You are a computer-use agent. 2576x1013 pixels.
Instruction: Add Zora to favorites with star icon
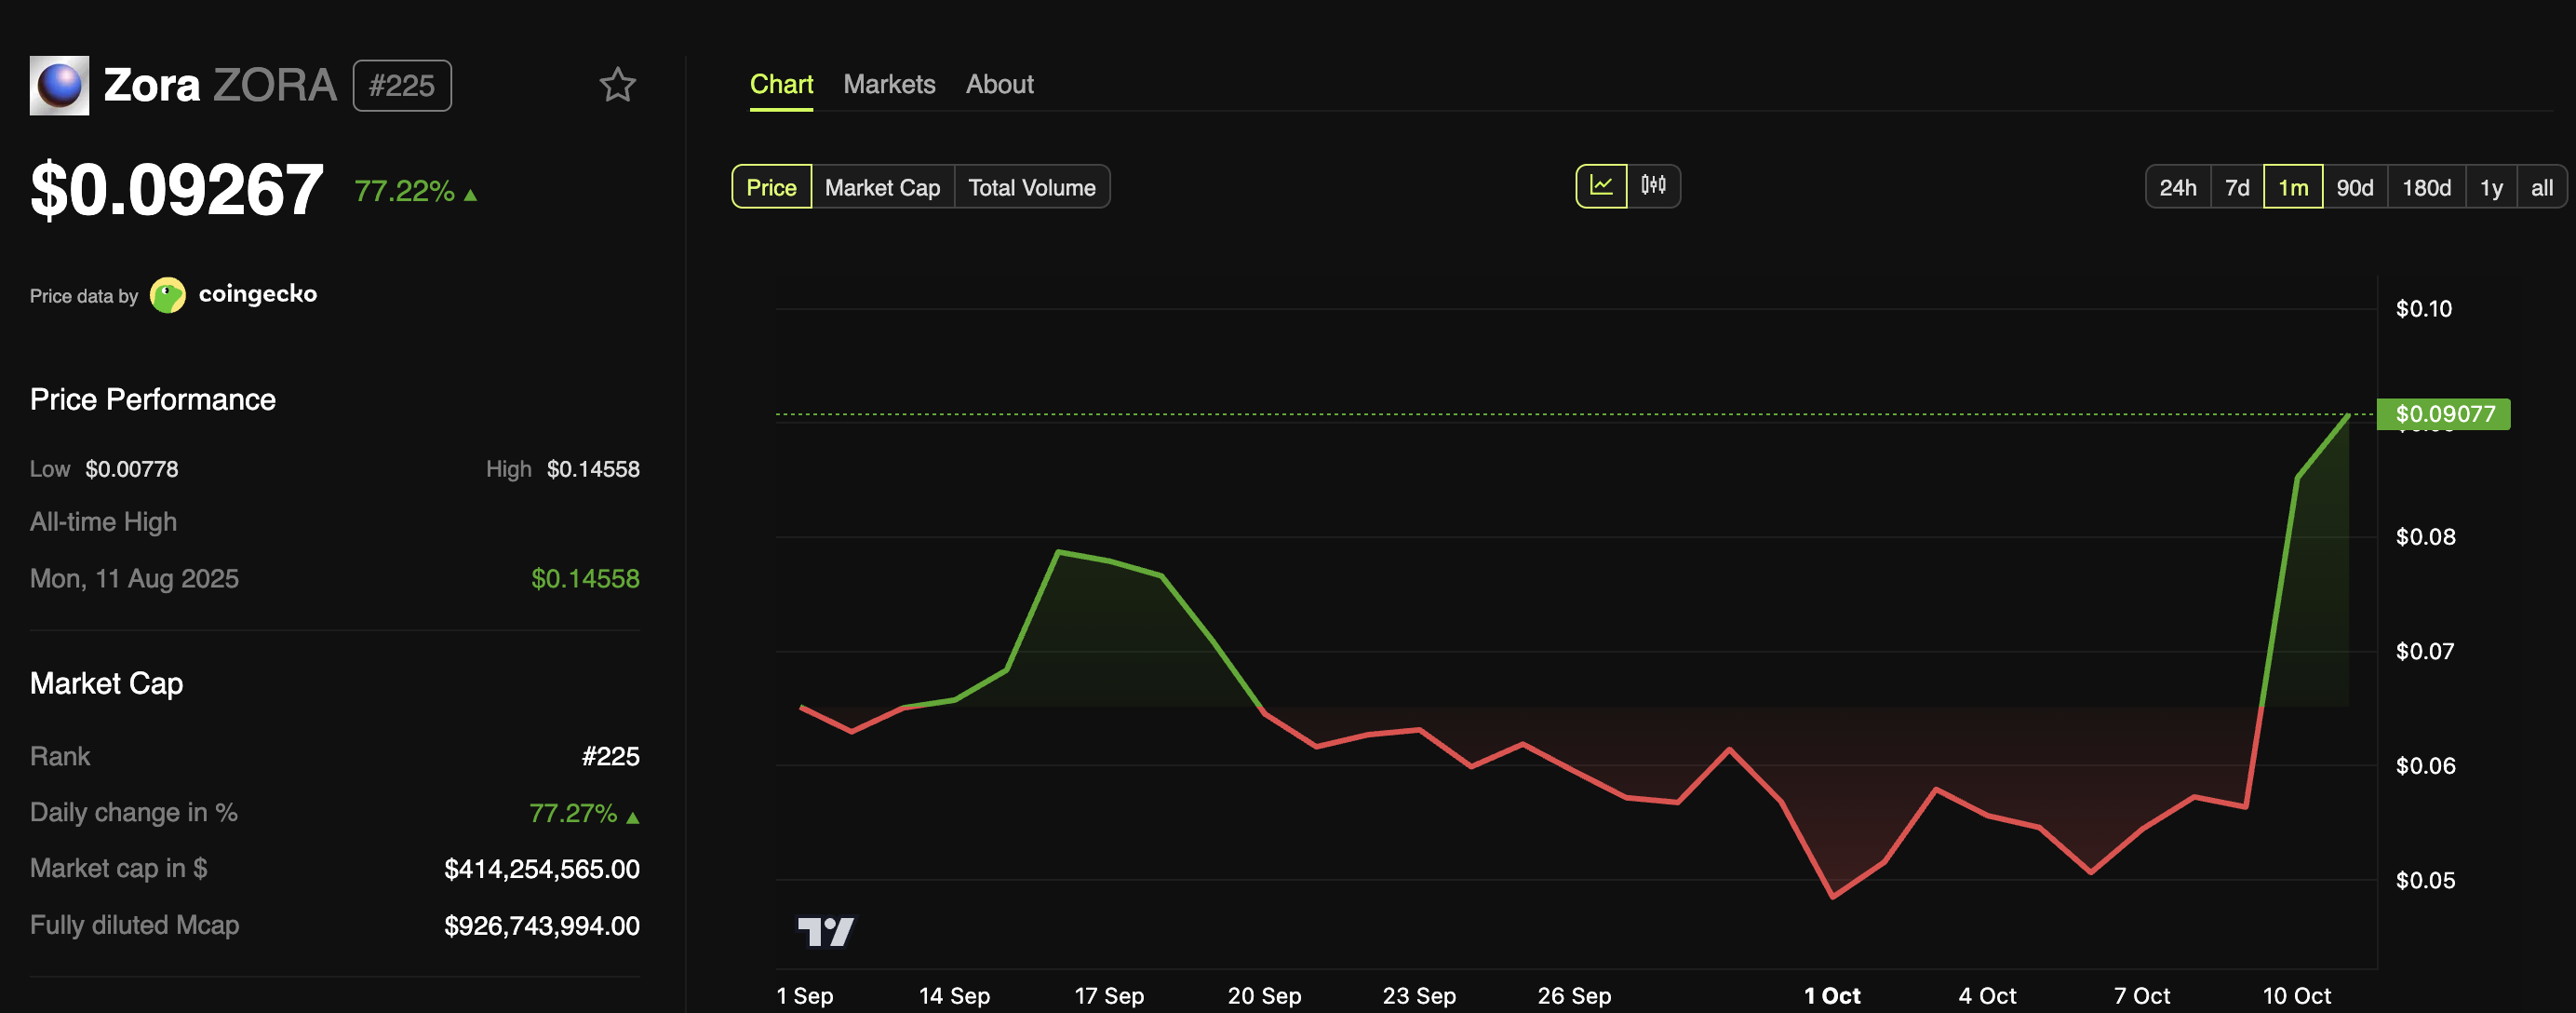point(617,85)
